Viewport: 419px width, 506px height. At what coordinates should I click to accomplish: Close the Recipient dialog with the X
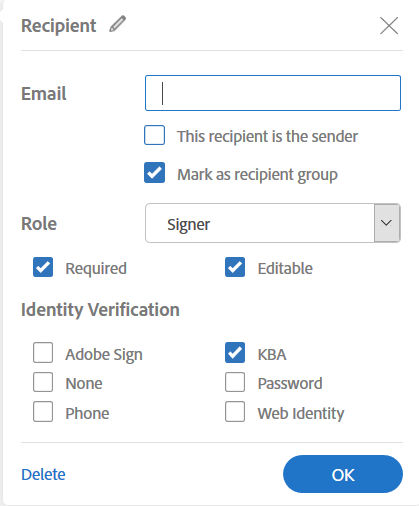coord(389,26)
